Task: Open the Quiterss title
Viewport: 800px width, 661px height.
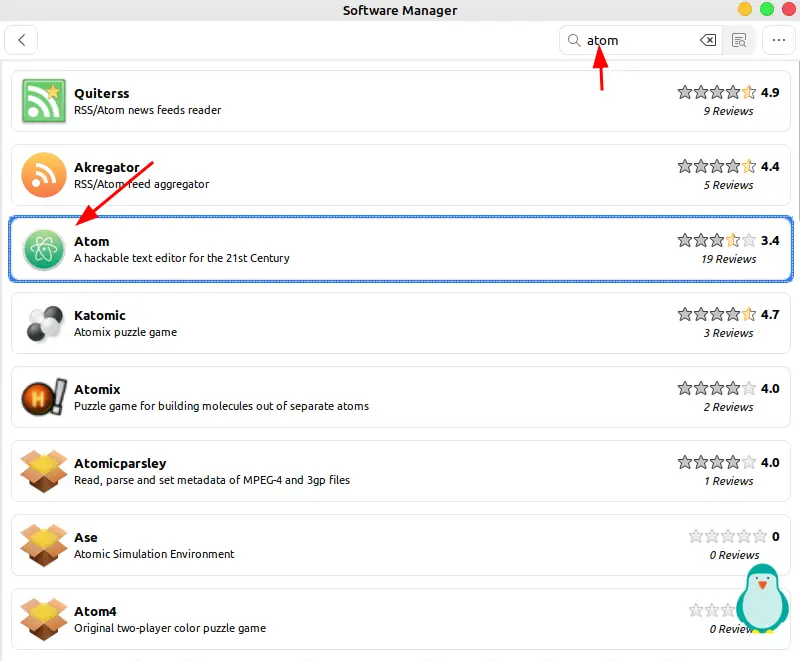Action: pos(102,93)
